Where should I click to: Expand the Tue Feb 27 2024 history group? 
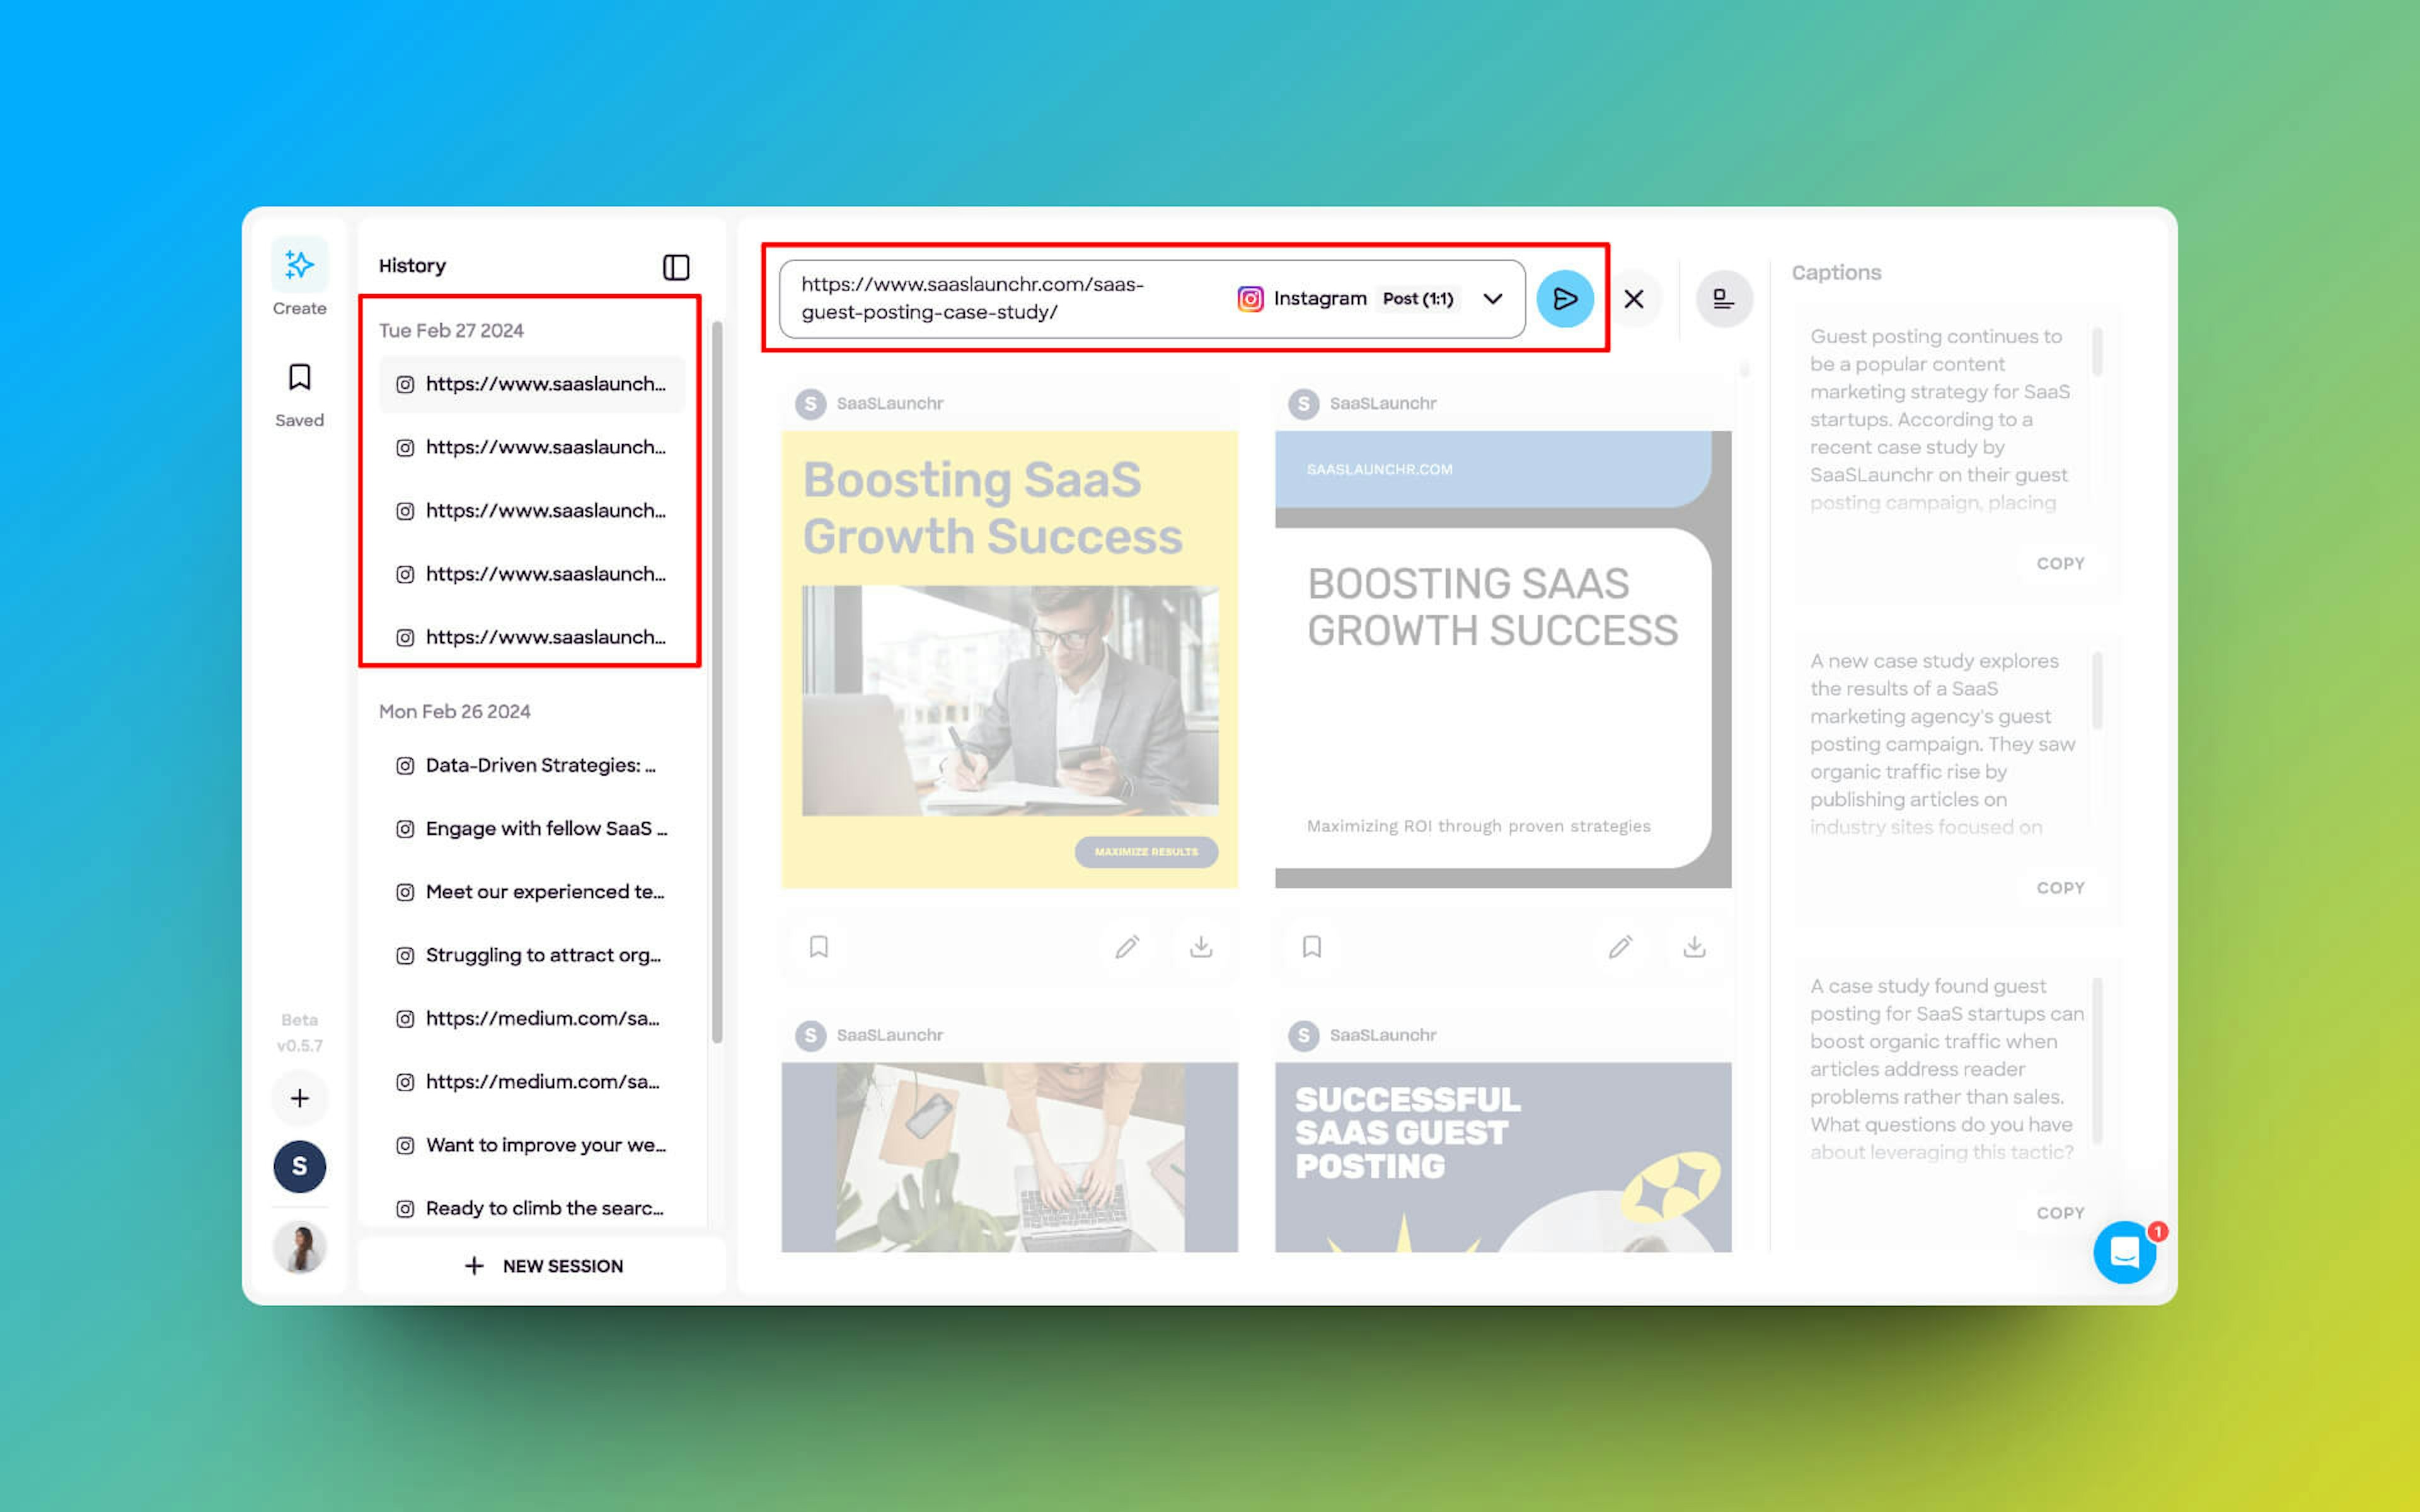[451, 330]
